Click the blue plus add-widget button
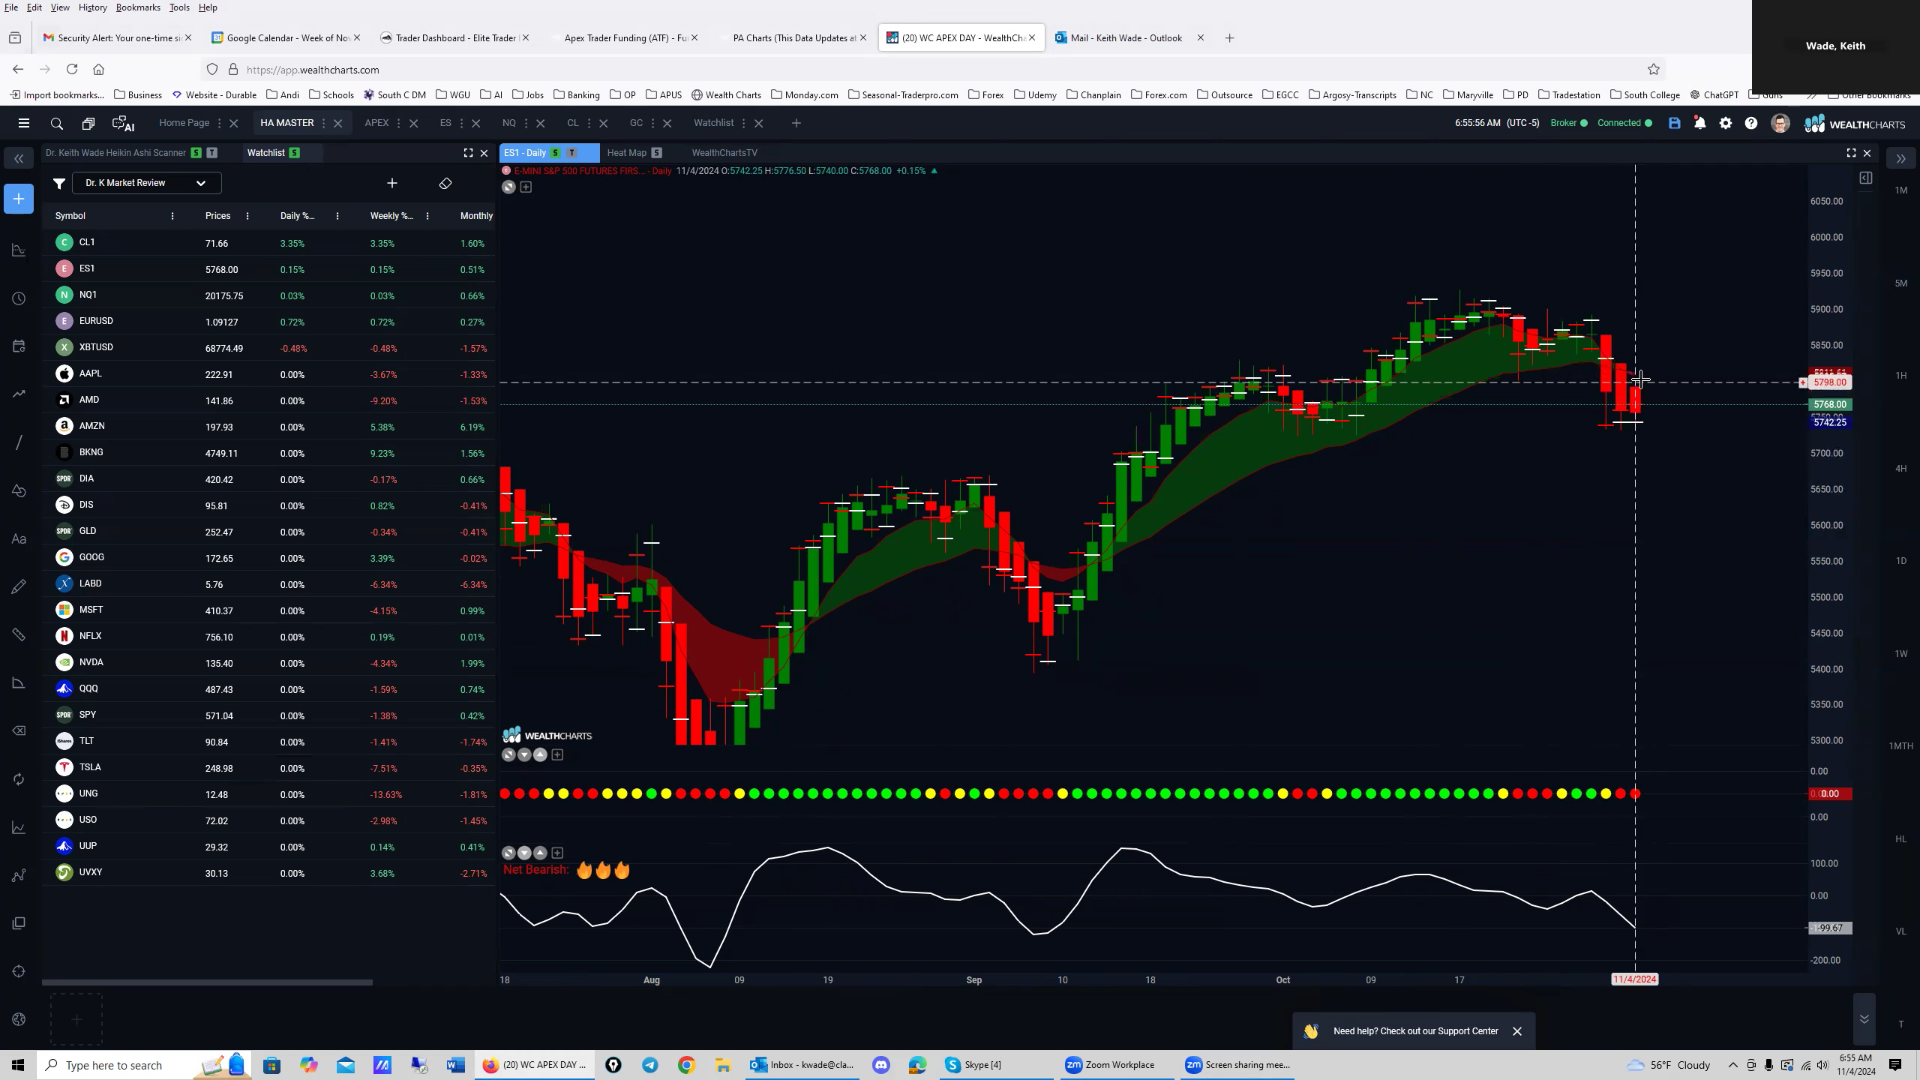The image size is (1920, 1080). (x=18, y=199)
